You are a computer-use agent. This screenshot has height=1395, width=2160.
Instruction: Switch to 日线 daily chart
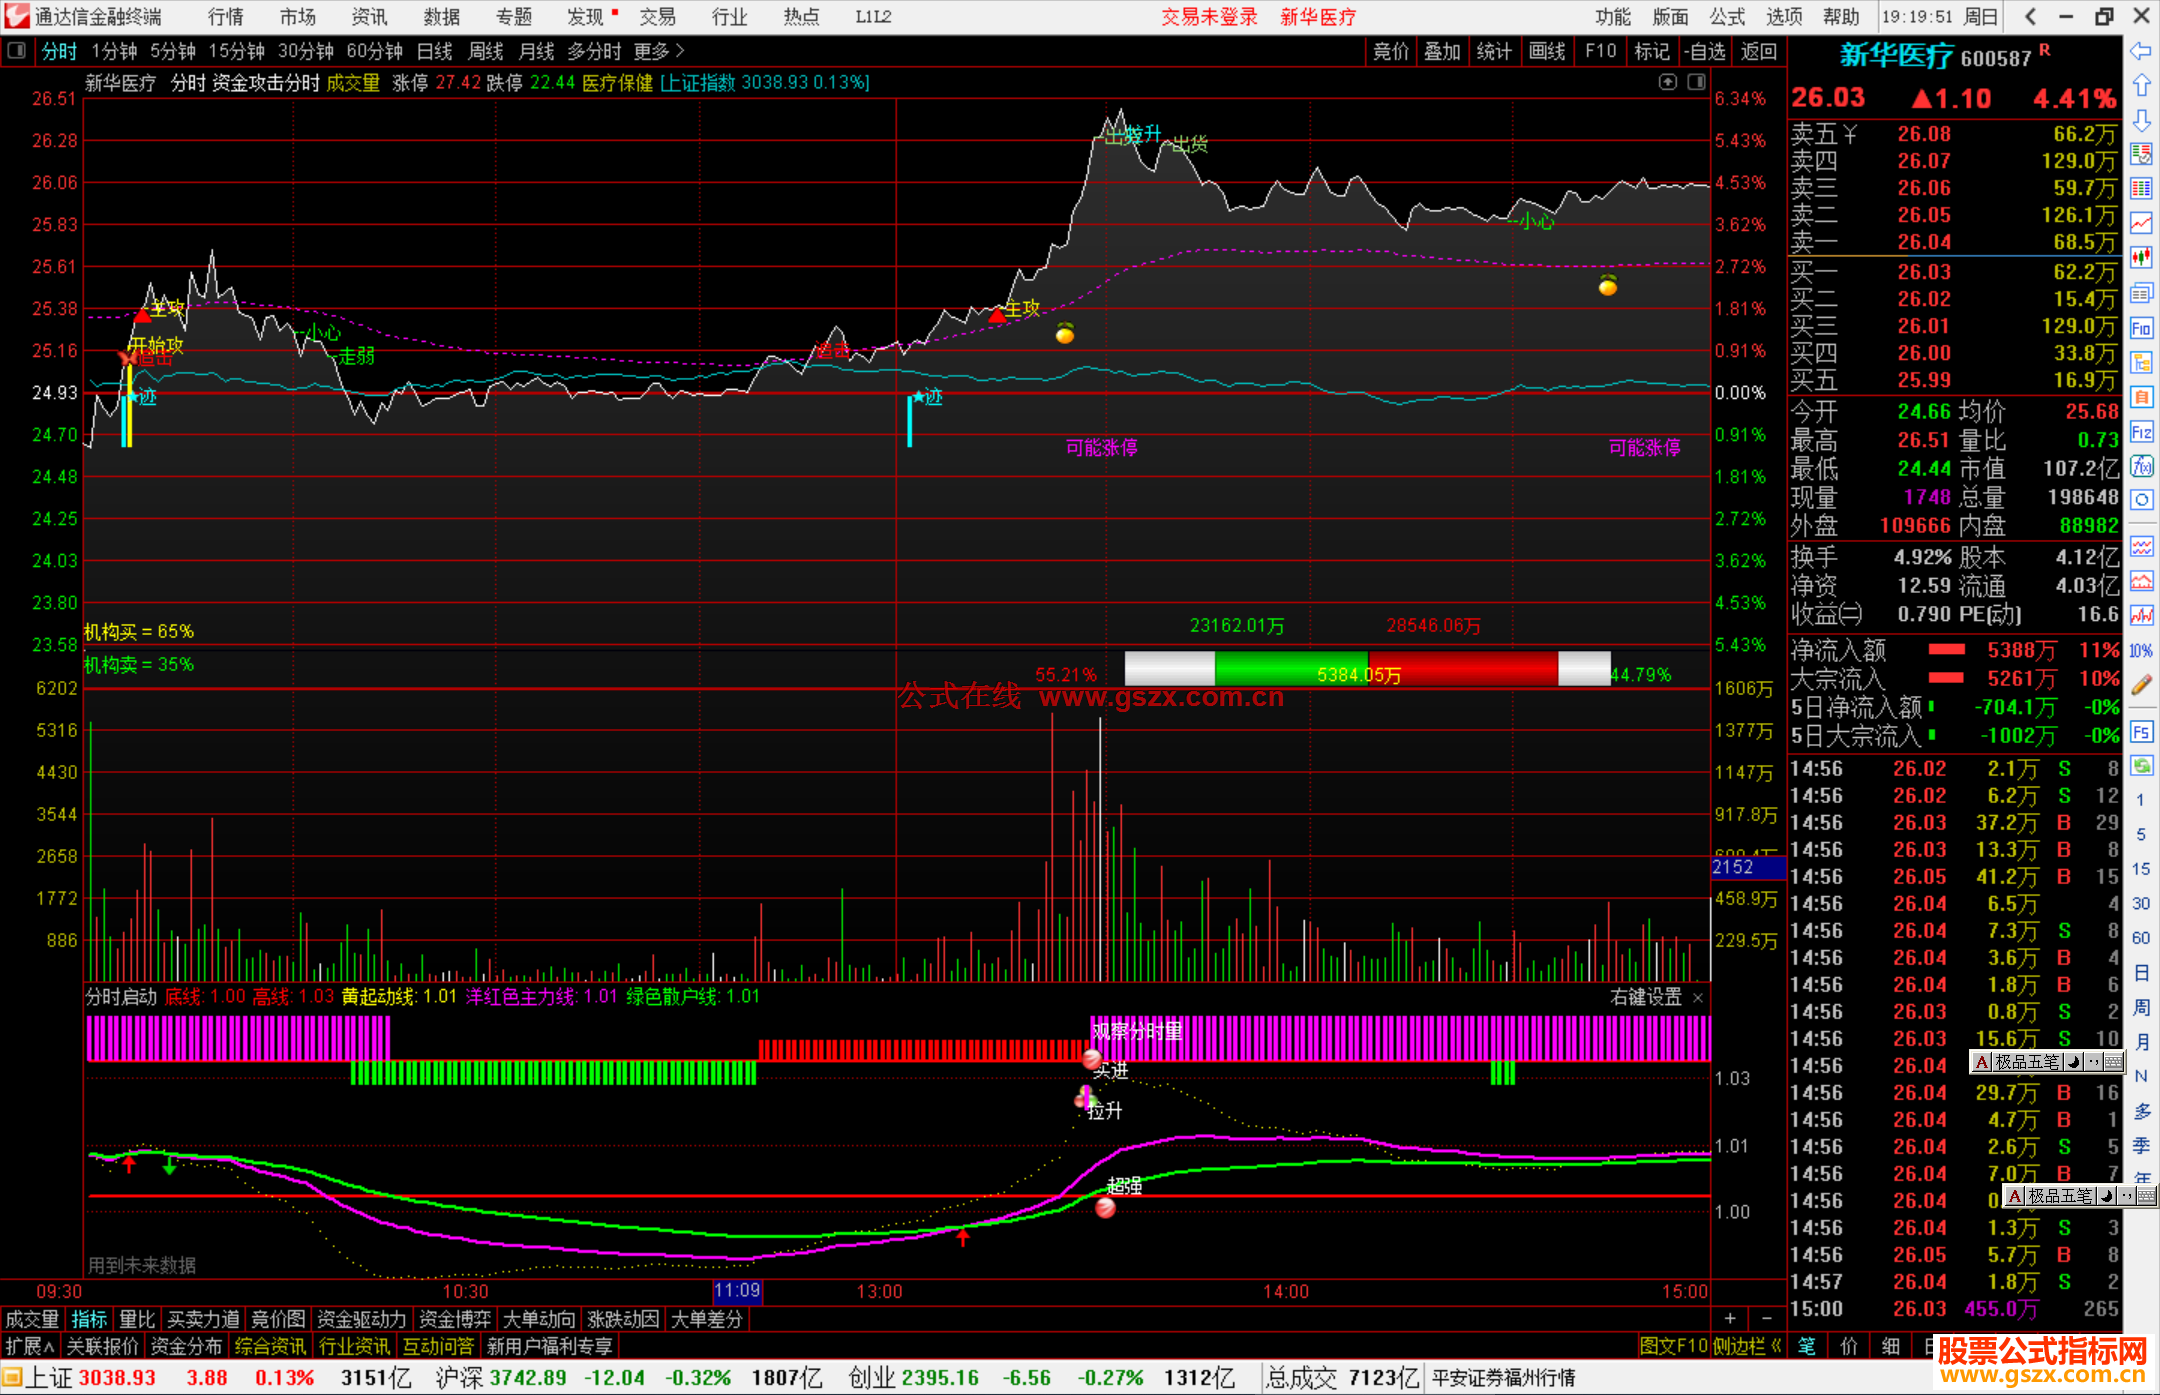click(435, 51)
